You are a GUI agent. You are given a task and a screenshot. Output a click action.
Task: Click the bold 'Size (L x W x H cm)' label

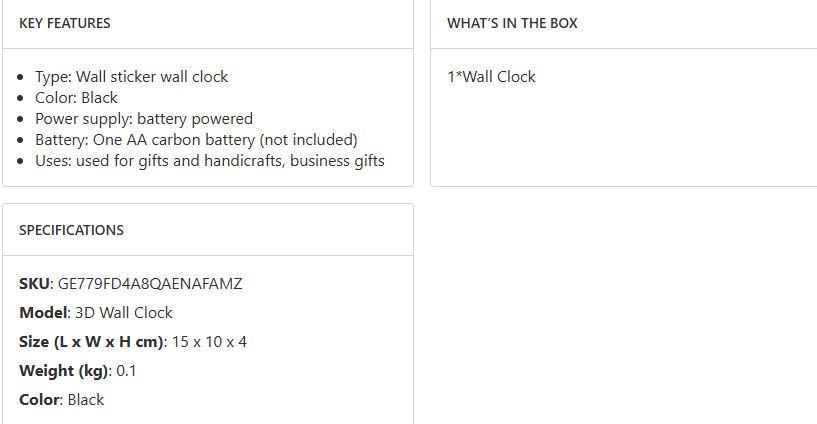[x=91, y=342]
